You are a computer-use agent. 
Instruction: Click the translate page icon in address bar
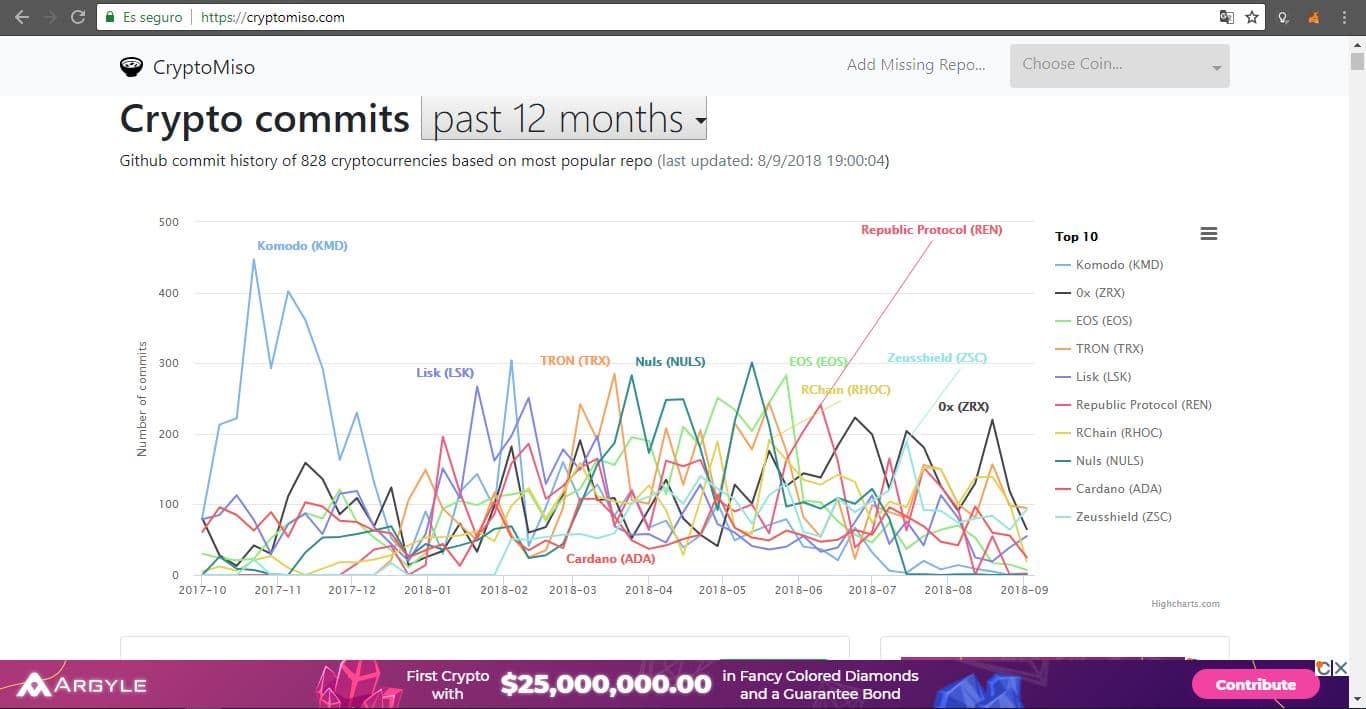1227,17
